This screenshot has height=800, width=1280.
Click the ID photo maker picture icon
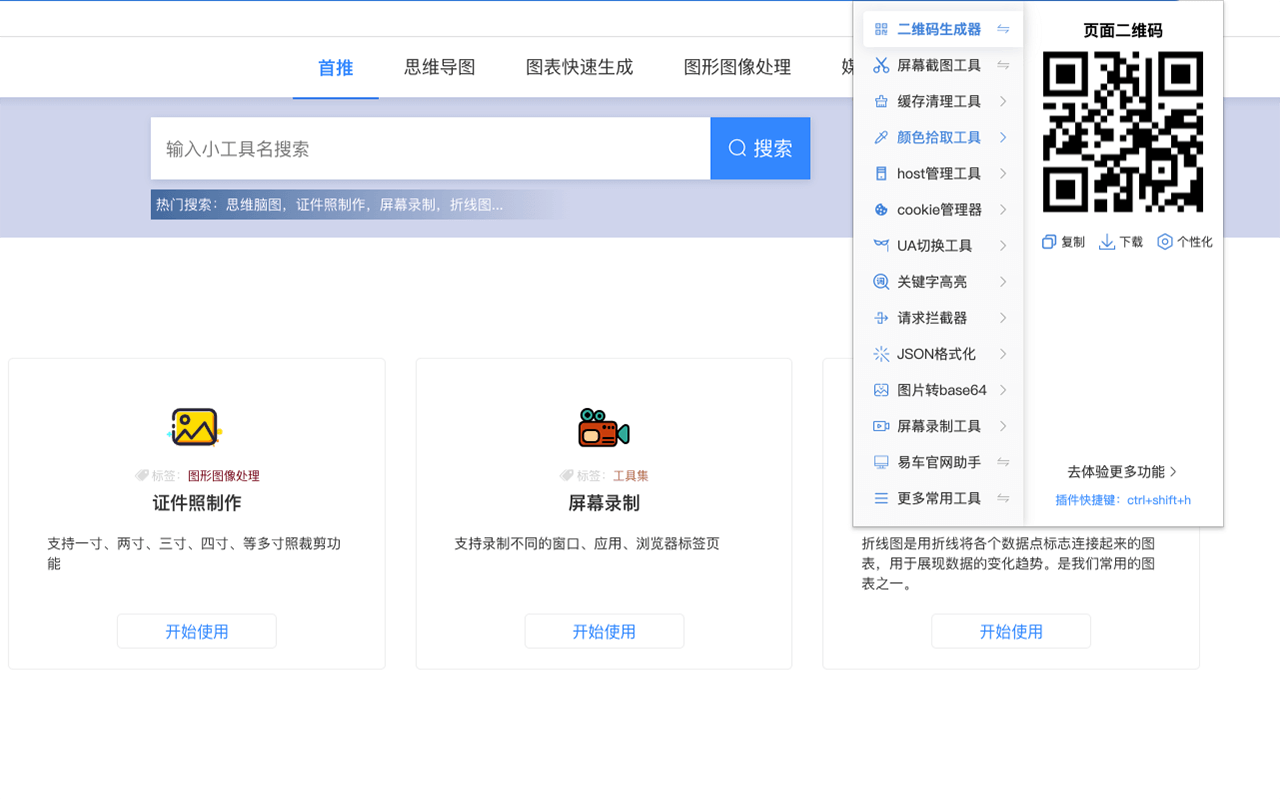195,428
